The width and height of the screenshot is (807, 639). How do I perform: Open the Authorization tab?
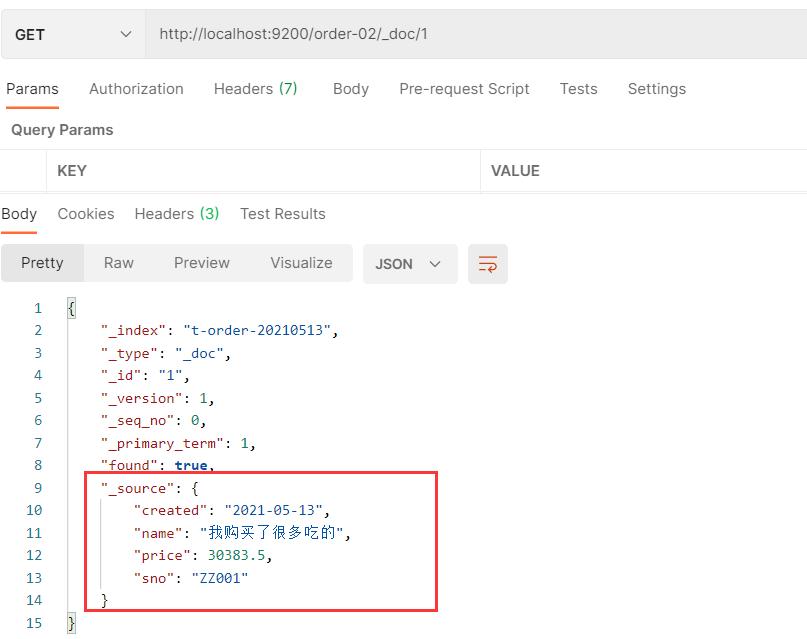[136, 89]
